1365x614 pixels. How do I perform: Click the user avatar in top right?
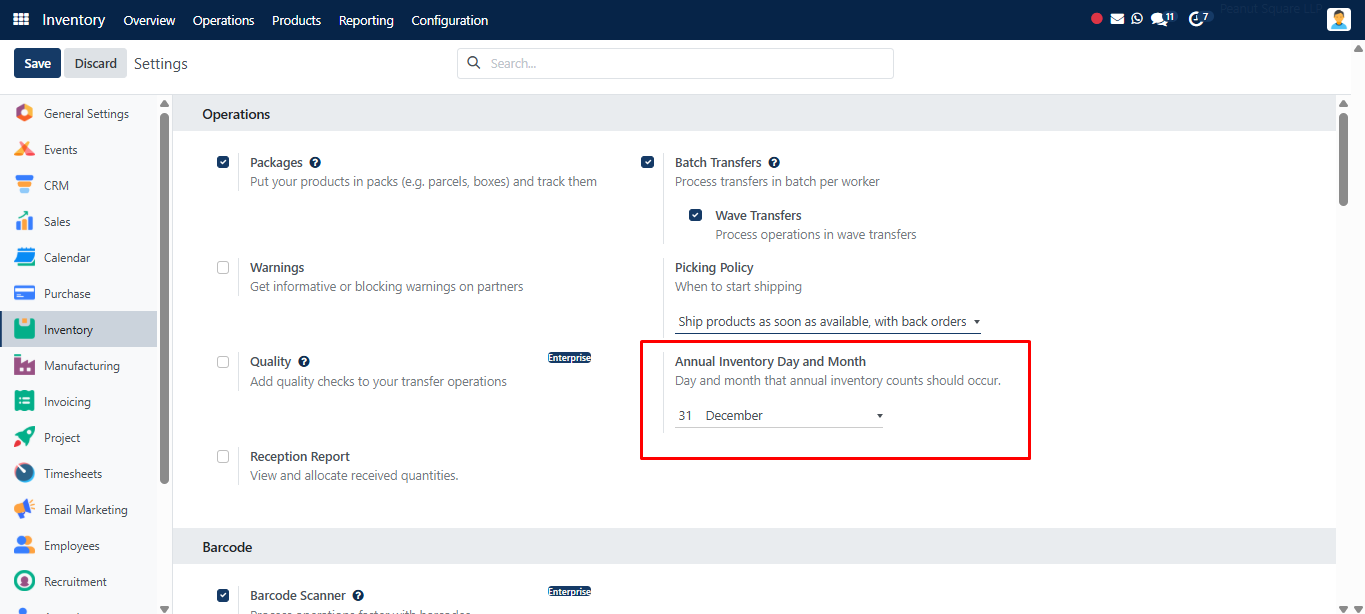tap(1338, 20)
